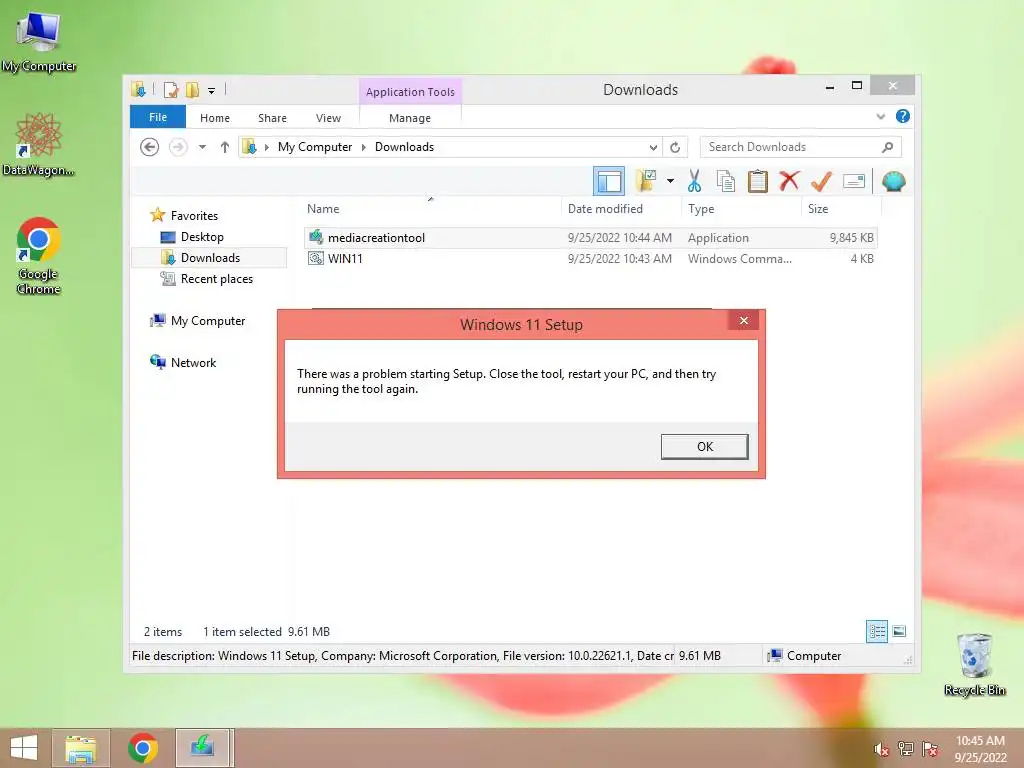Open the recent locations dropdown arrow
1024x768 pixels.
(202, 147)
